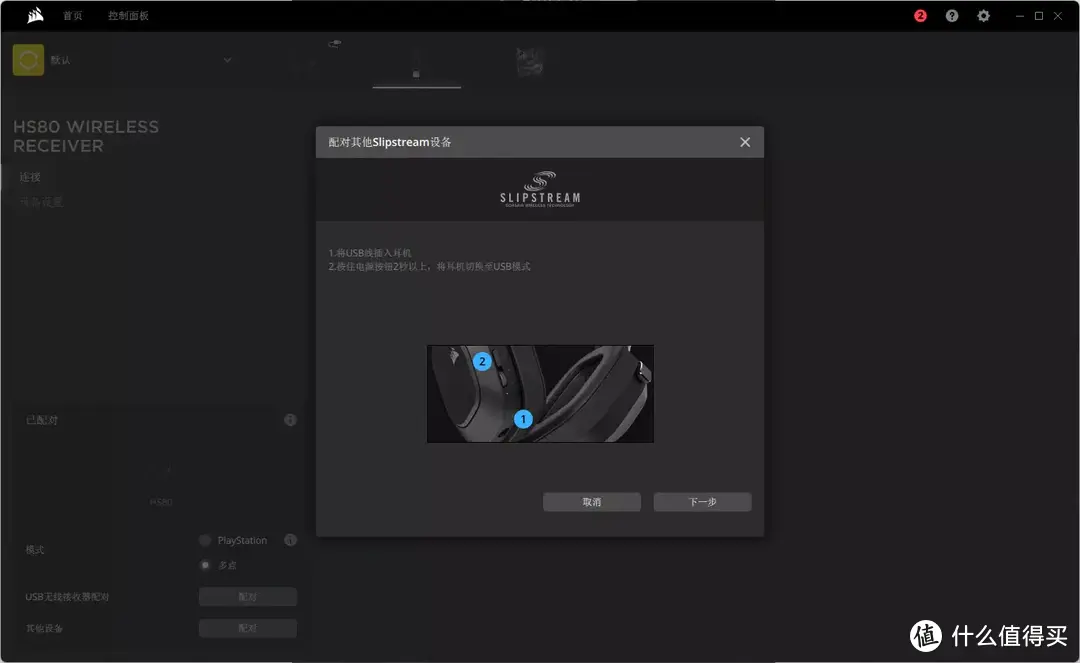The width and height of the screenshot is (1080, 663).
Task: Click the info icon beside 已配对
Action: [x=290, y=420]
